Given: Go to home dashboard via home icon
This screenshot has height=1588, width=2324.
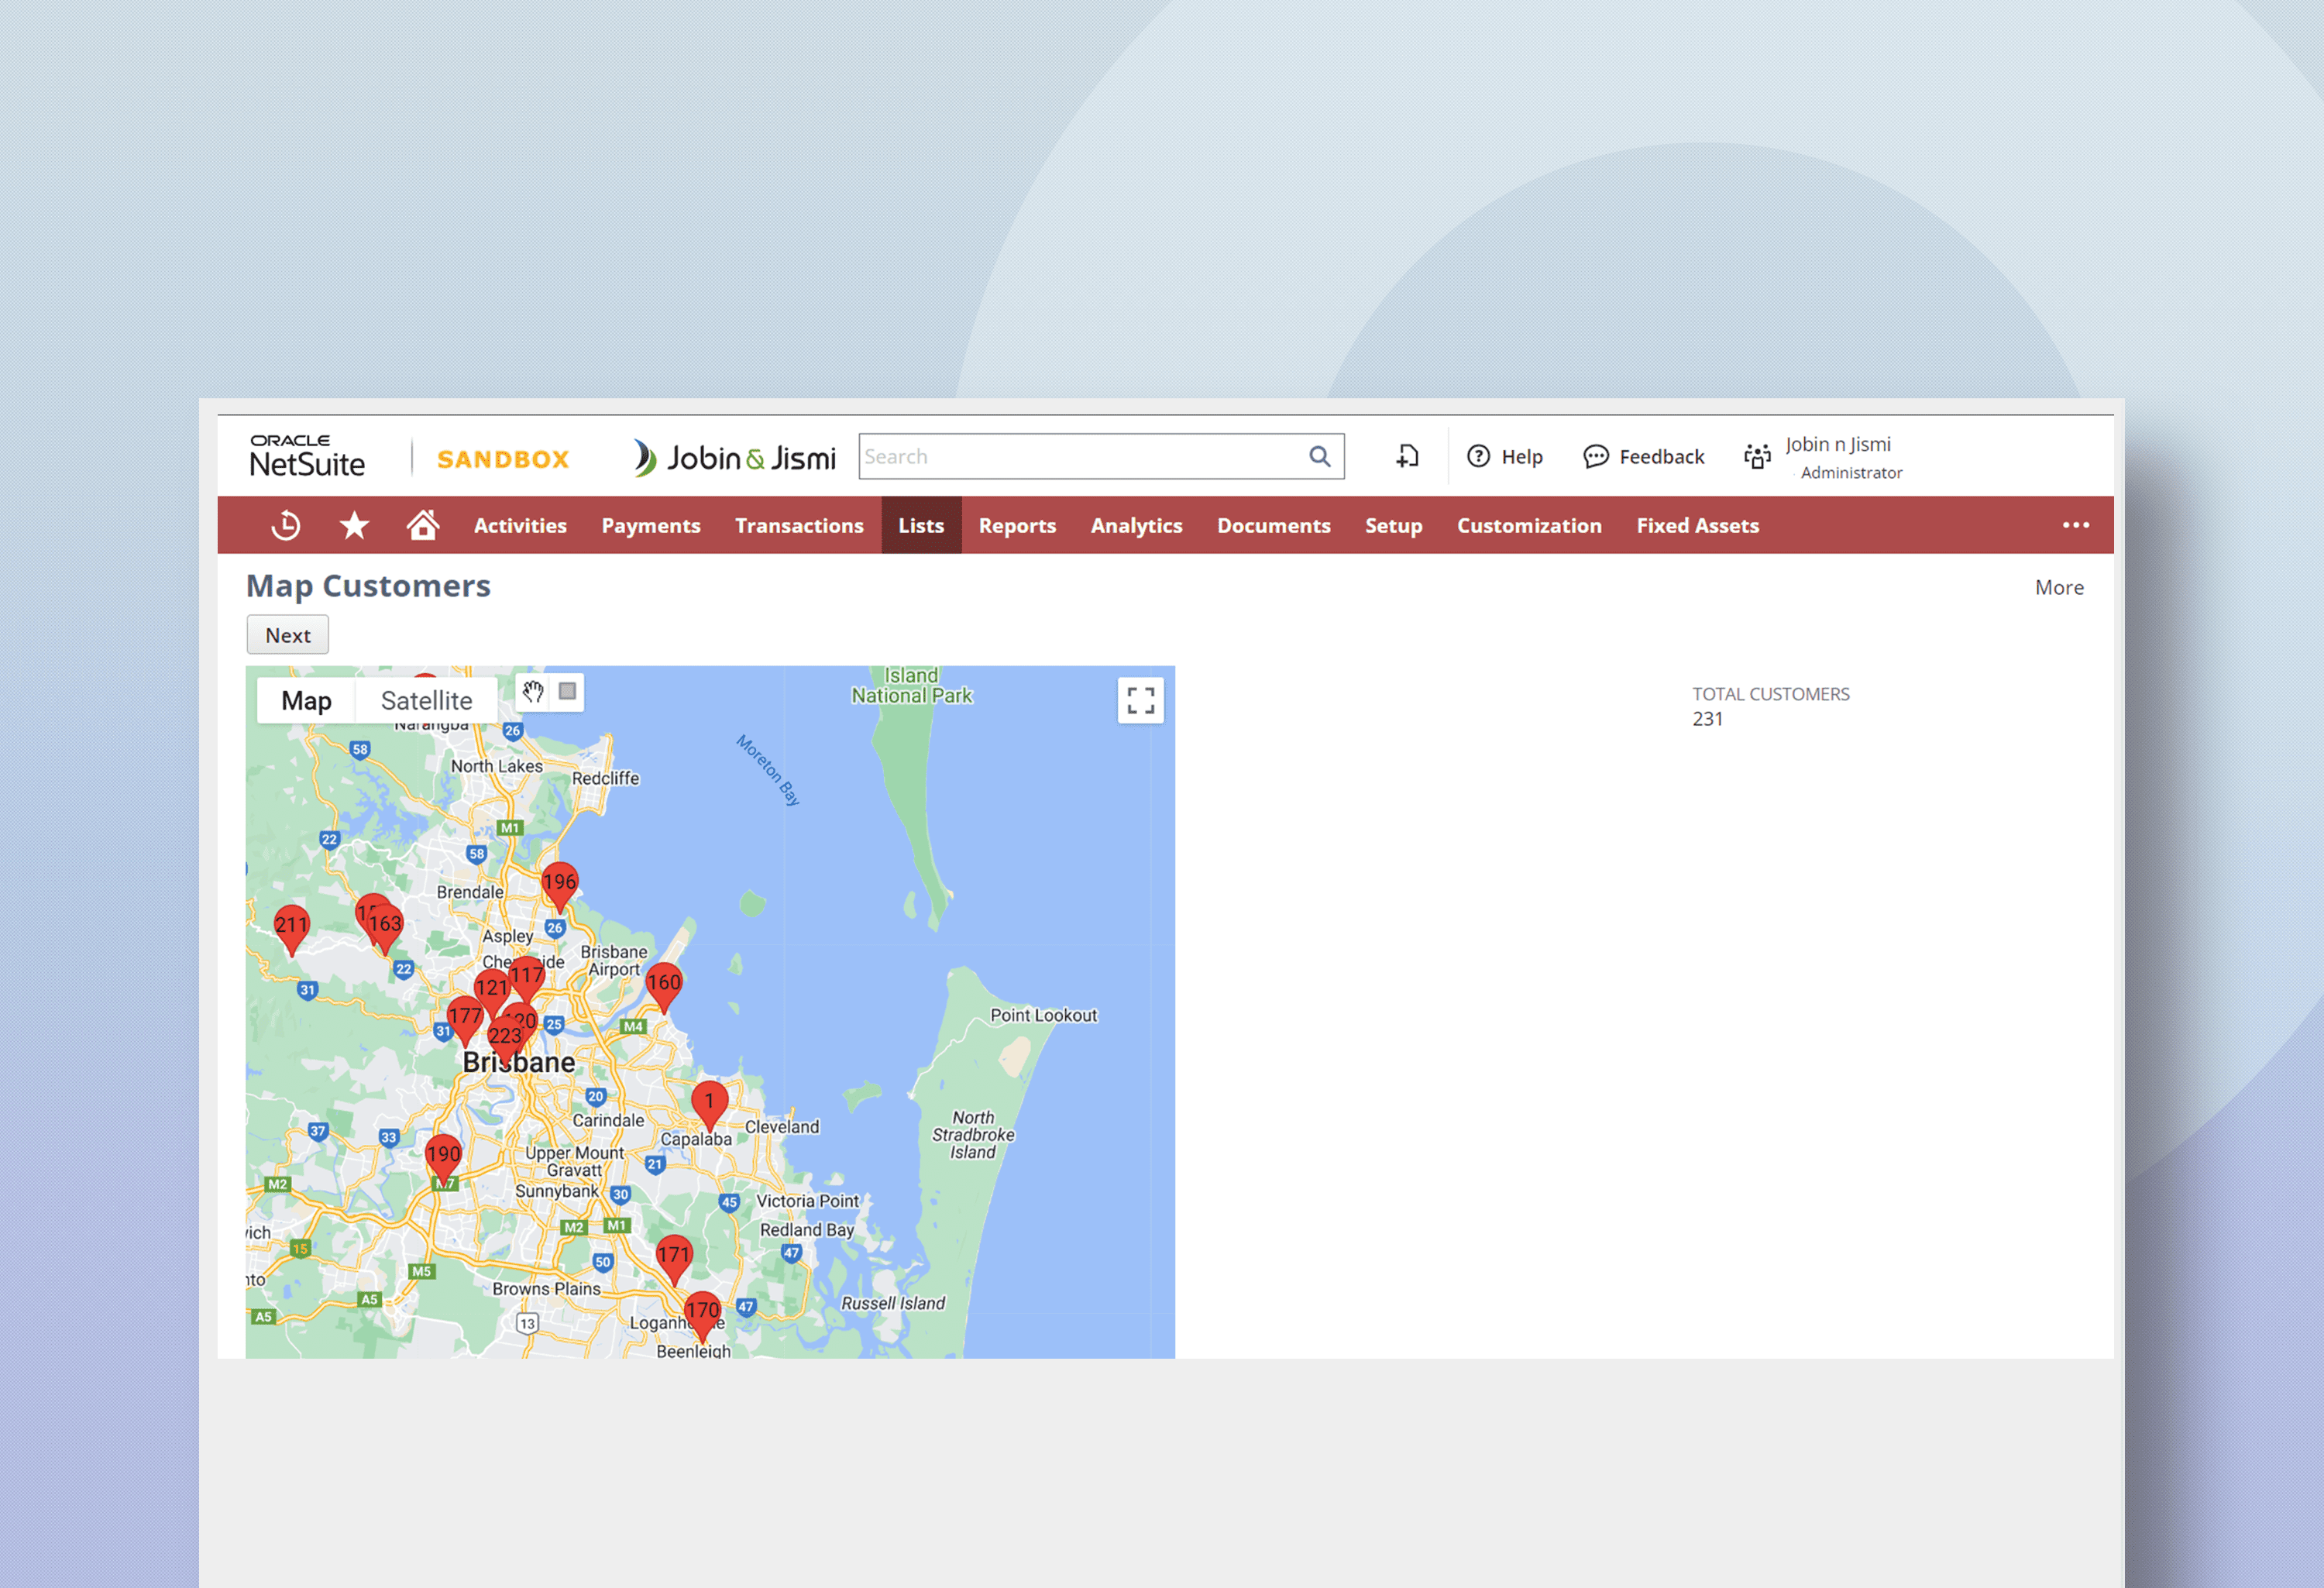Looking at the screenshot, I should point(422,524).
